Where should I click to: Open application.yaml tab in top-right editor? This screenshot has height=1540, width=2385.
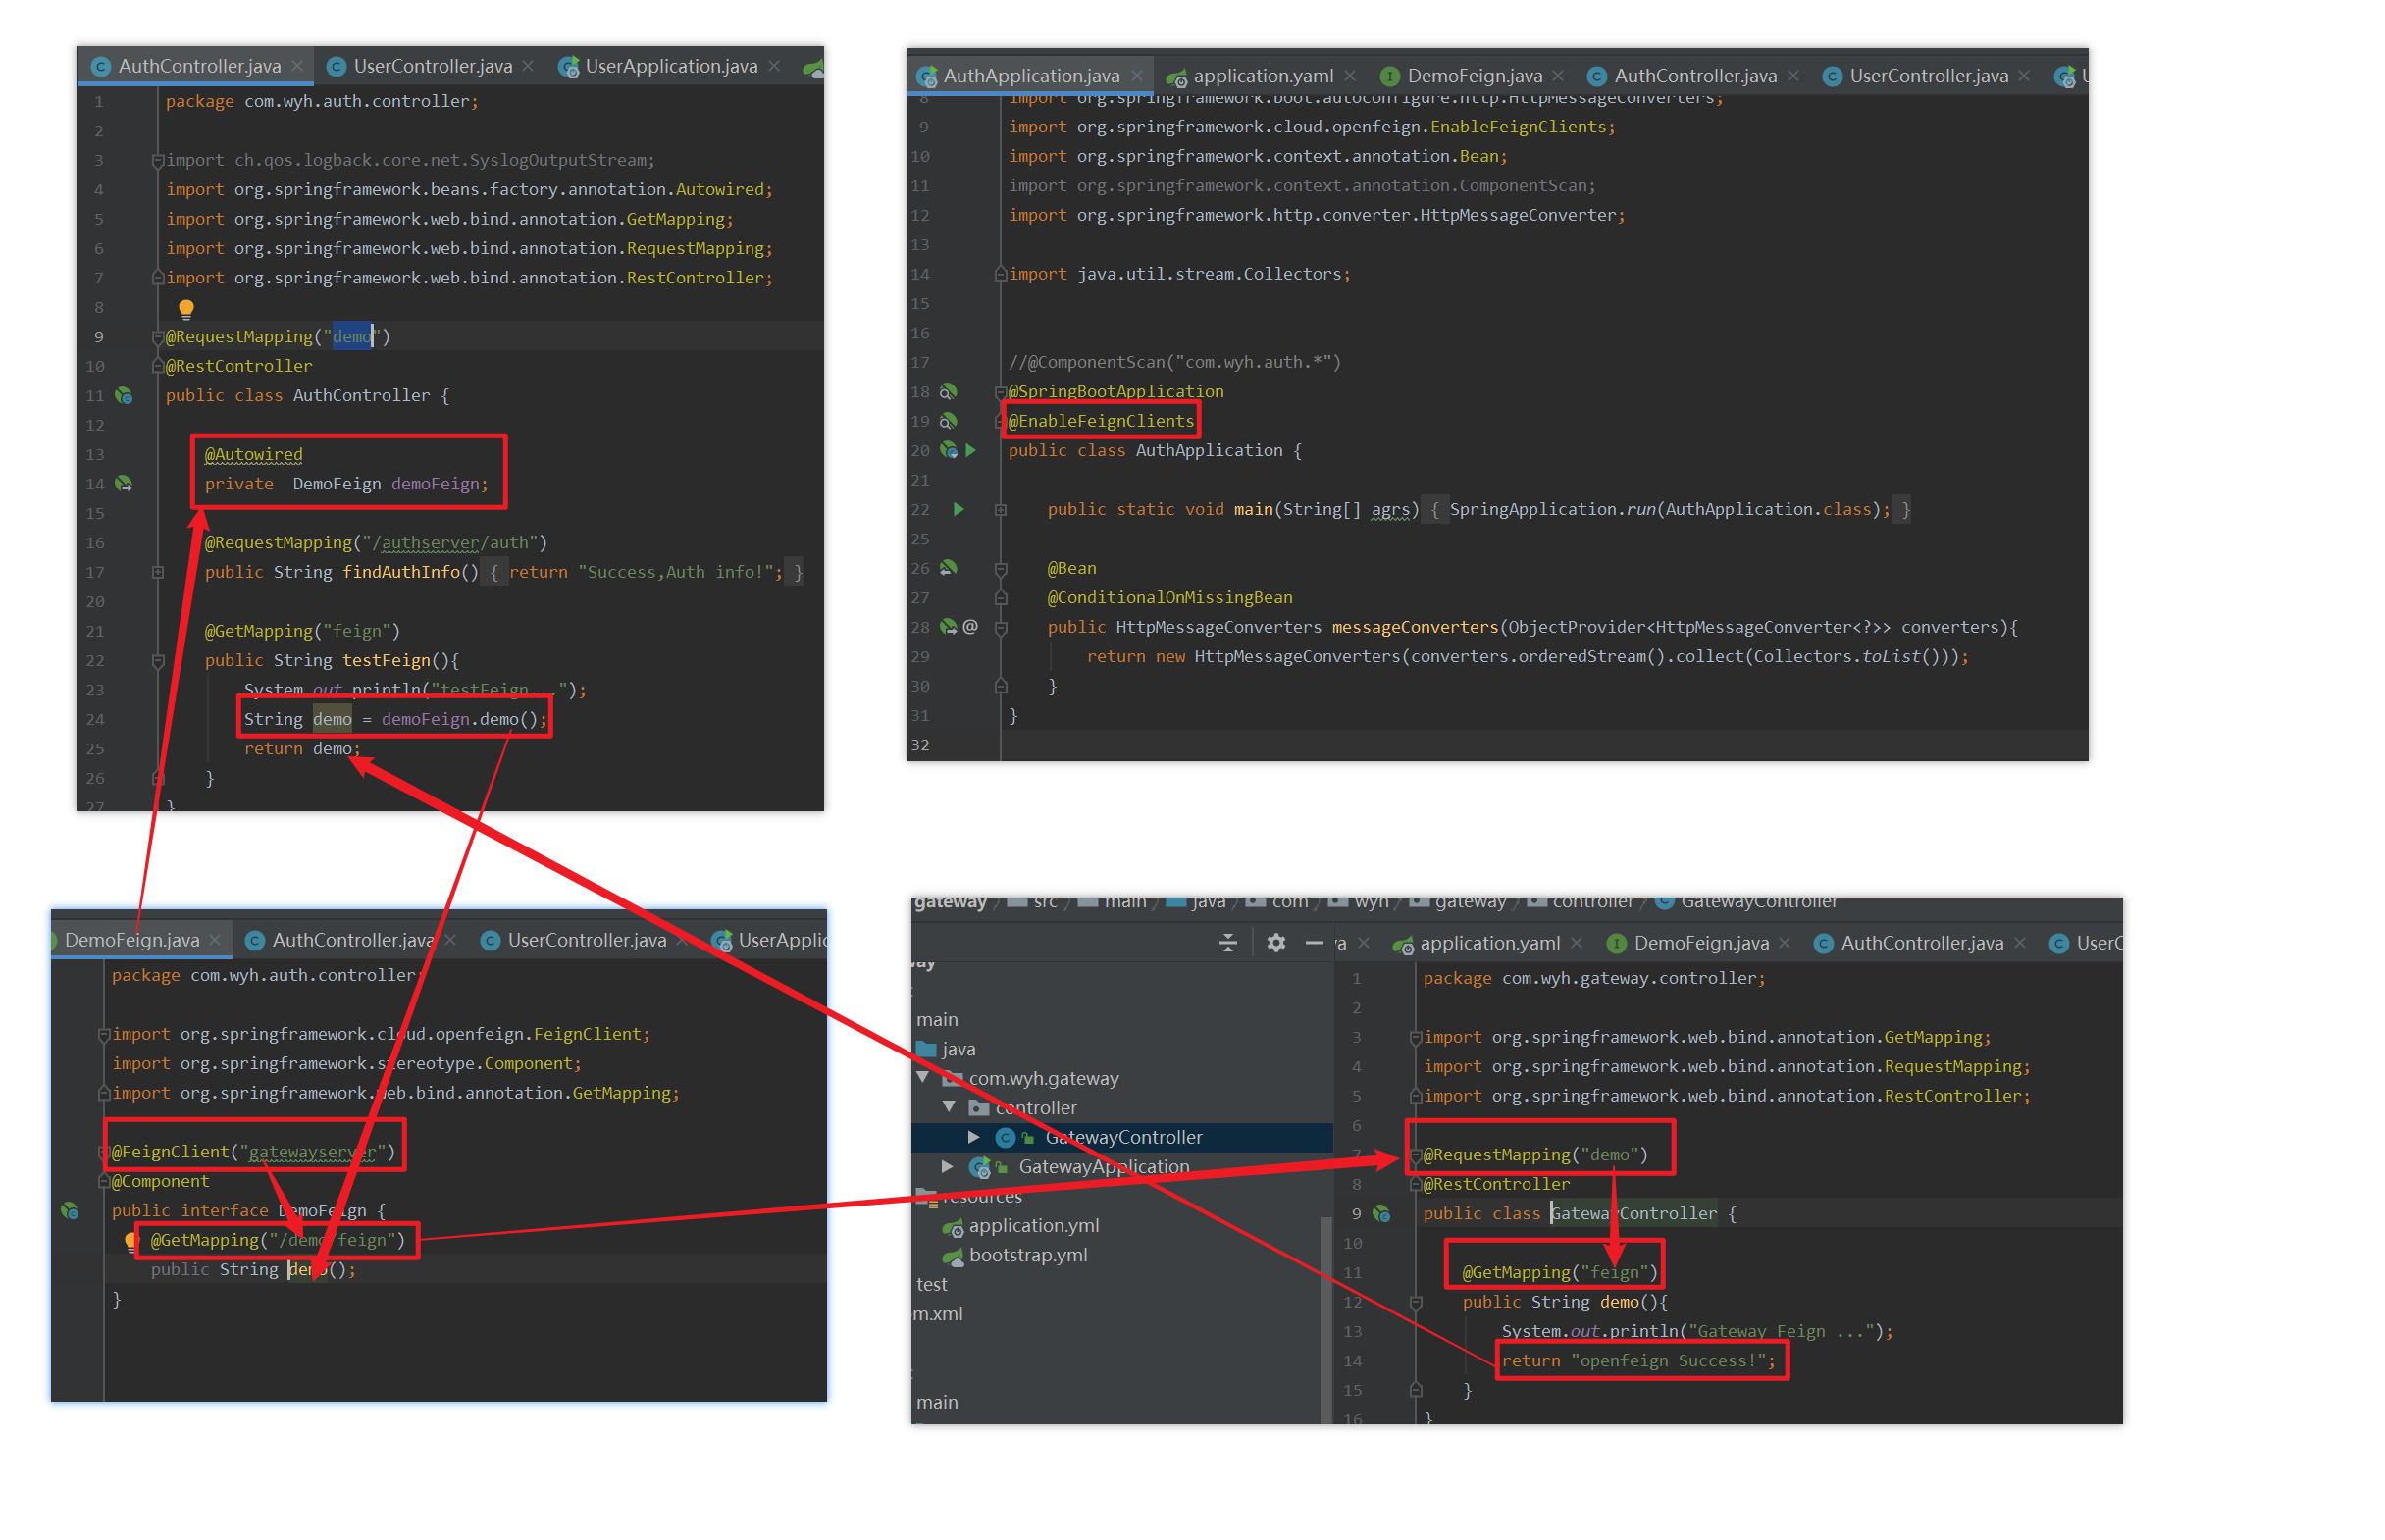(1262, 76)
